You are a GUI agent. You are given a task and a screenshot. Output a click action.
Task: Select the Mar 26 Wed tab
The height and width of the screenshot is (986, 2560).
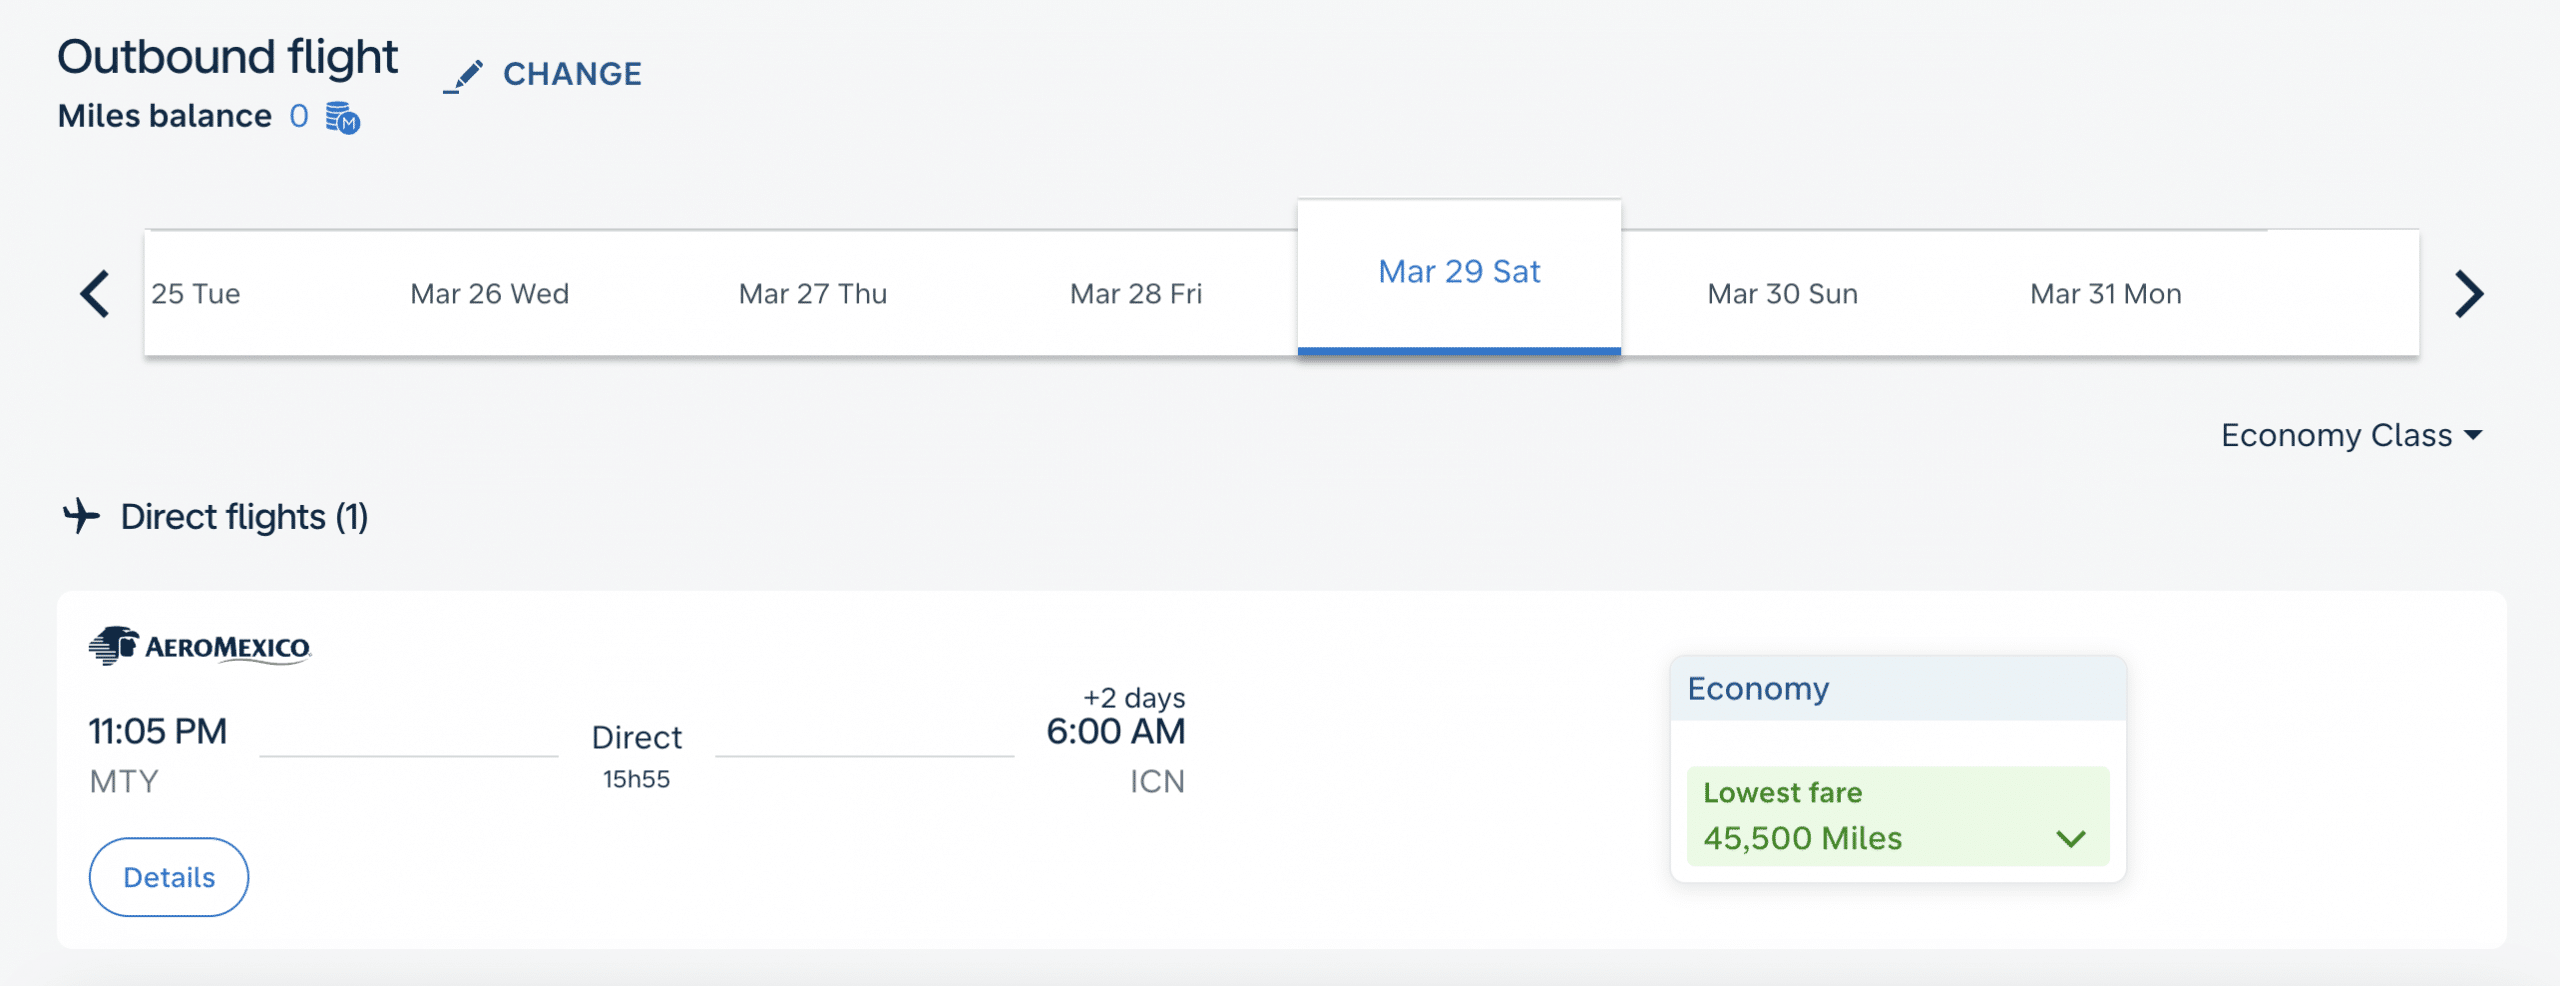pyautogui.click(x=489, y=294)
